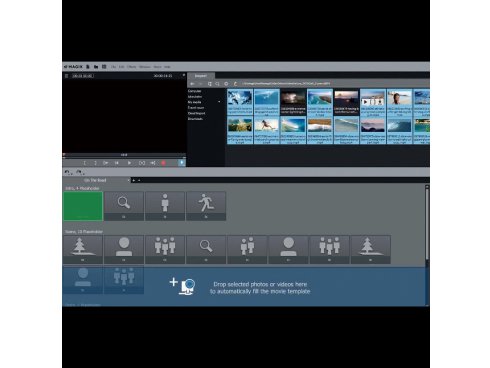Go back using the media browser back arrow
This screenshot has height=368, width=490.
coord(192,84)
